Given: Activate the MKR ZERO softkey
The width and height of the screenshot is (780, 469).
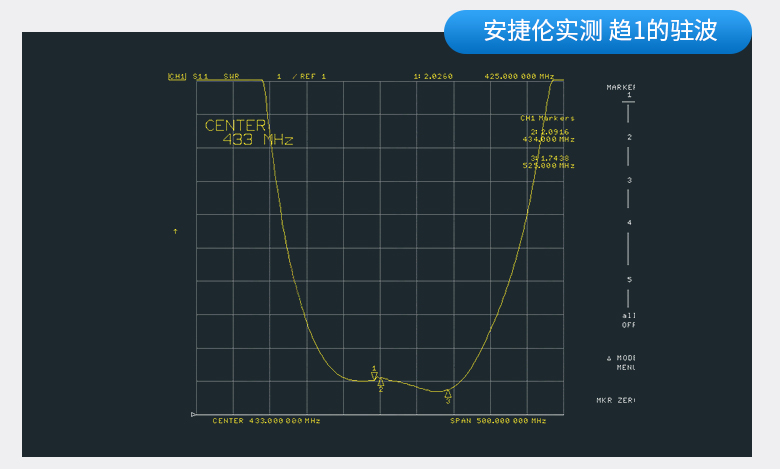Looking at the screenshot, I should pyautogui.click(x=616, y=400).
